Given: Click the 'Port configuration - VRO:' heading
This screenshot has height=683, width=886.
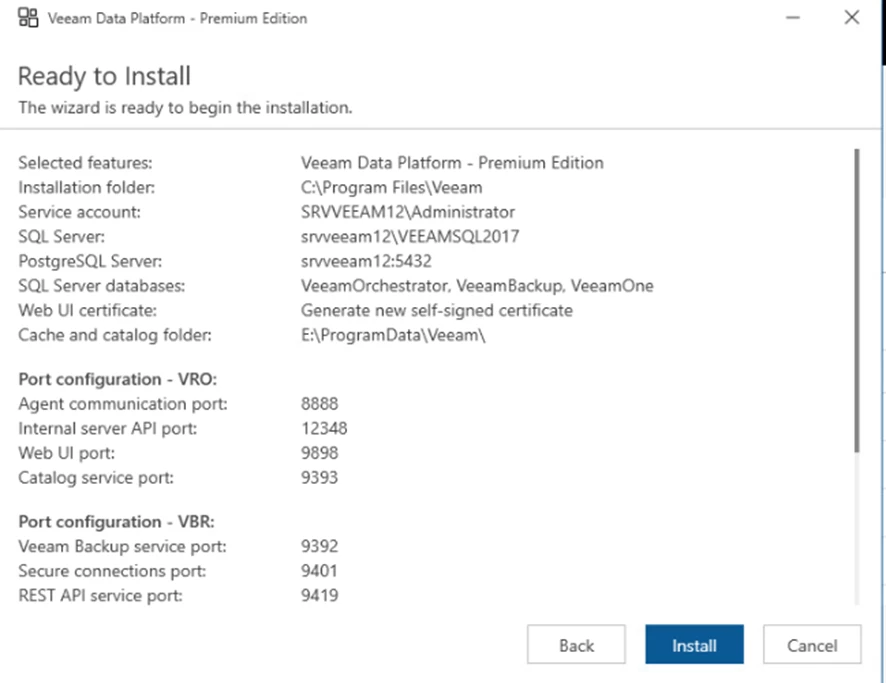Looking at the screenshot, I should coord(117,380).
